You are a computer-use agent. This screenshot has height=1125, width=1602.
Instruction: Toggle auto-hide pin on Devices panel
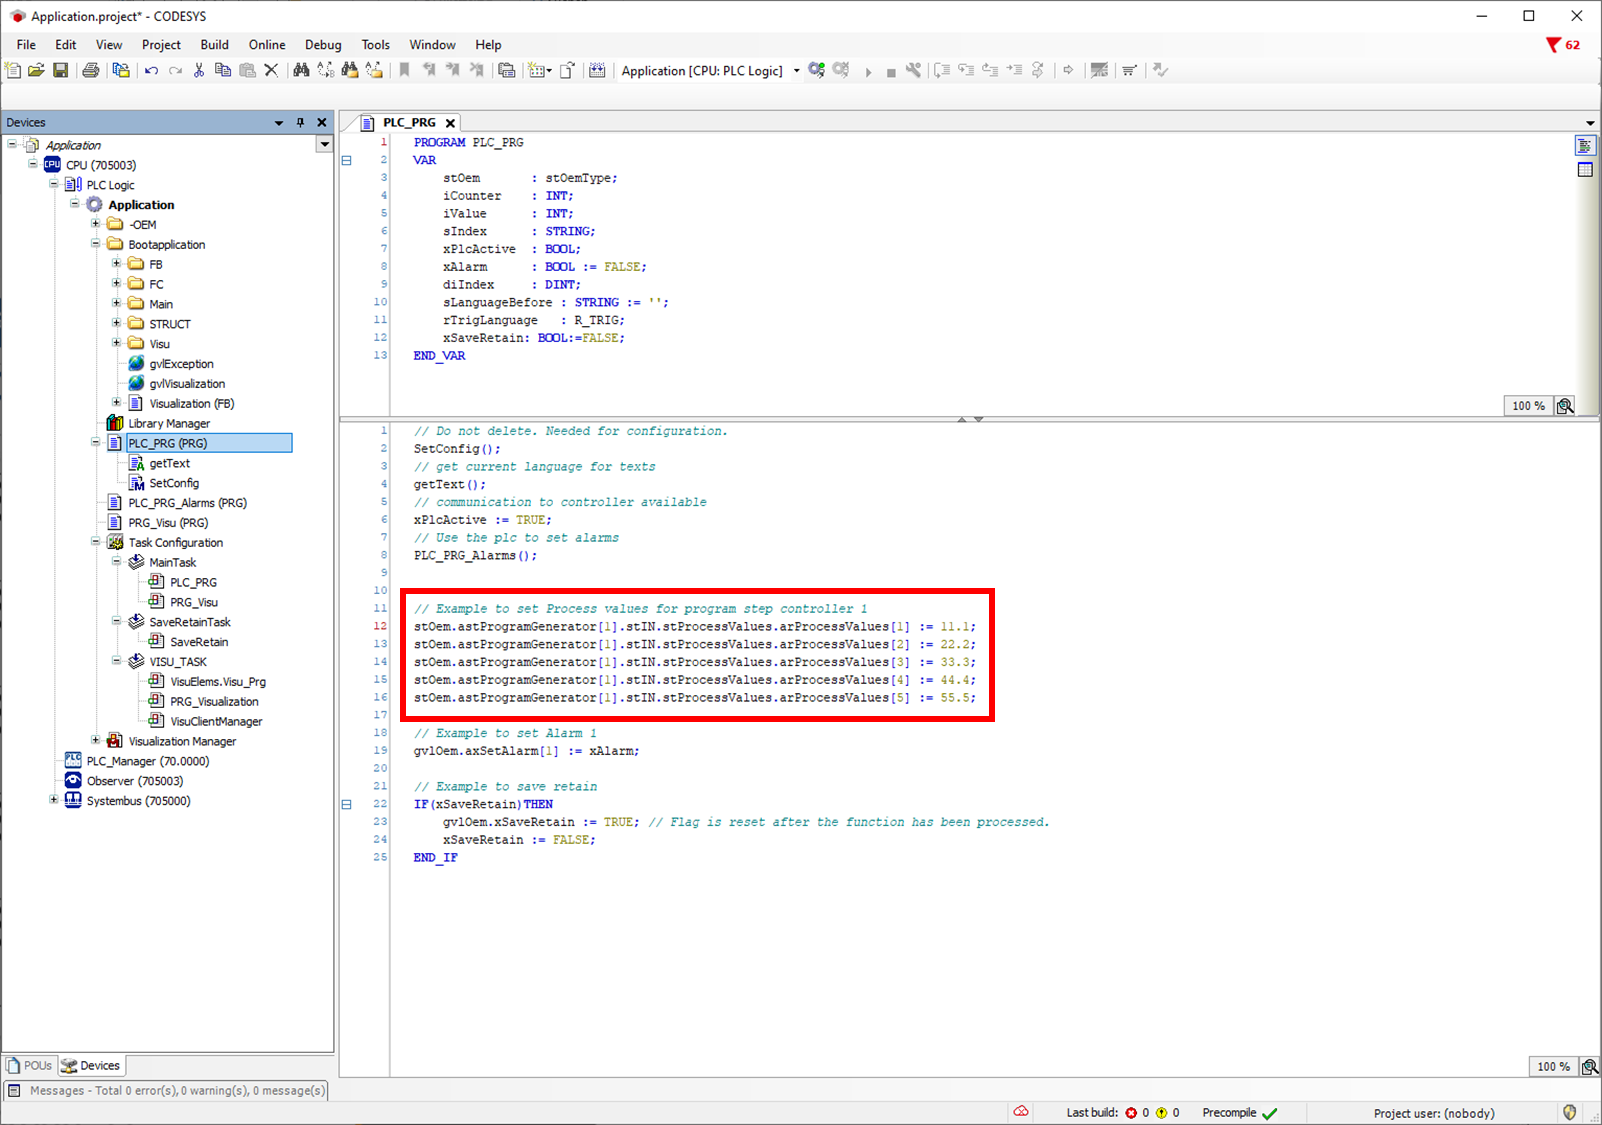click(300, 122)
